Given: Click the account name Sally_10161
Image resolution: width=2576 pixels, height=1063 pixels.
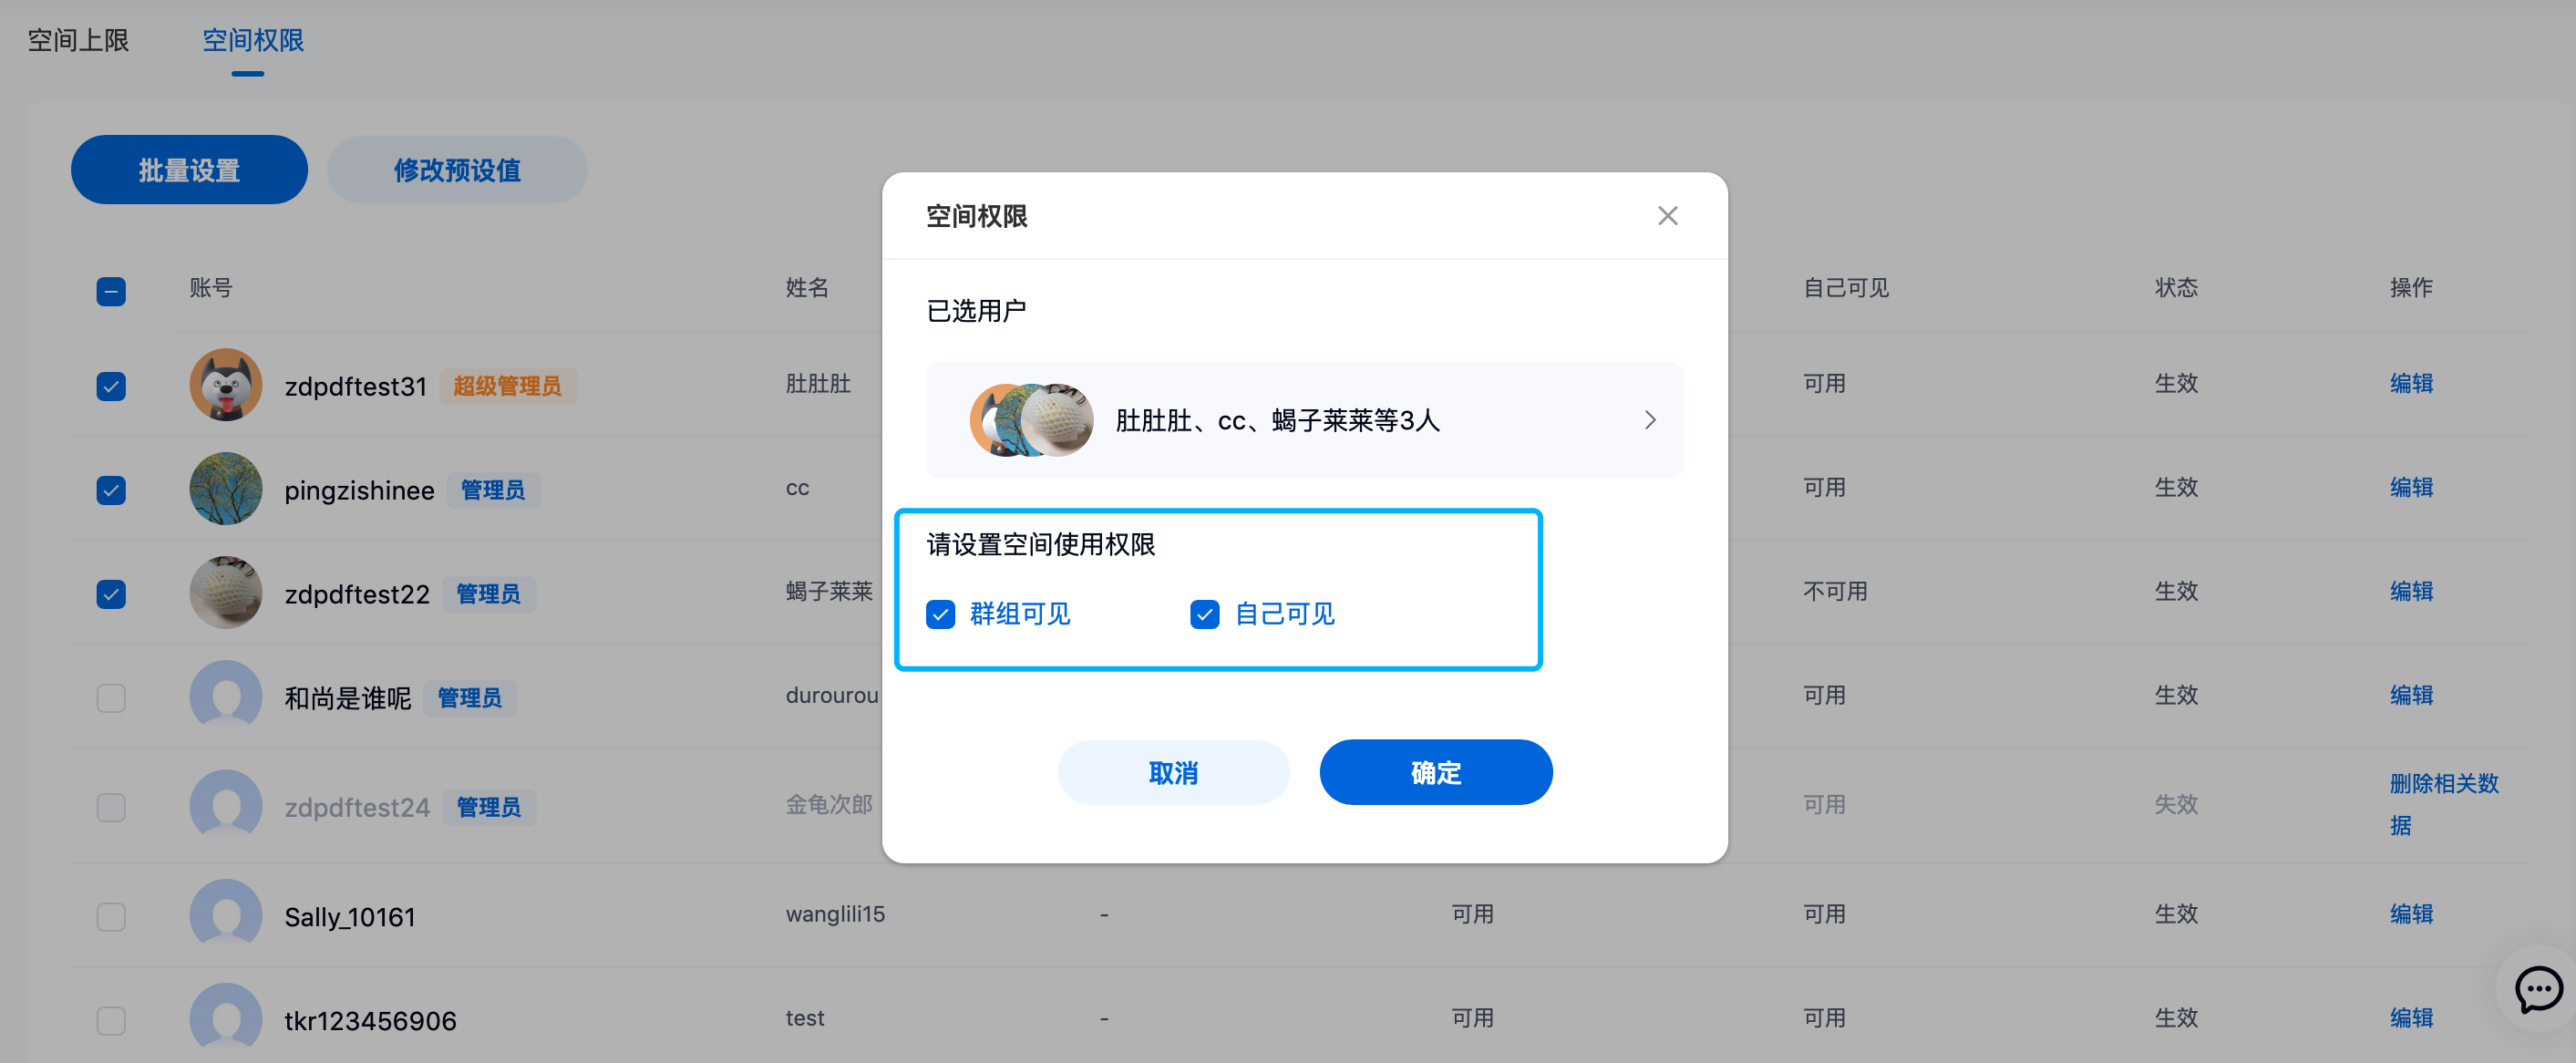Looking at the screenshot, I should (x=349, y=916).
